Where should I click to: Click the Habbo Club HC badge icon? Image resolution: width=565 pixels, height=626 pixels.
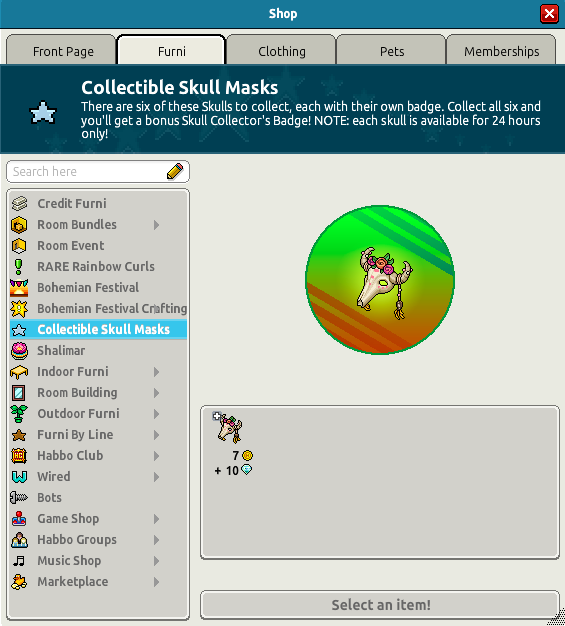tap(19, 456)
